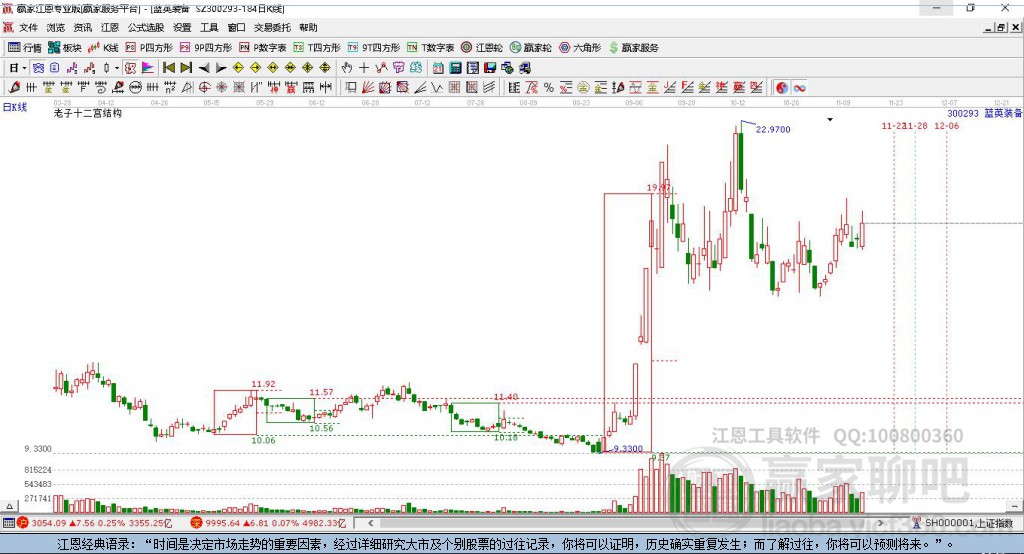Select the Gann fan lines tool
The image size is (1024, 554).
(368, 88)
